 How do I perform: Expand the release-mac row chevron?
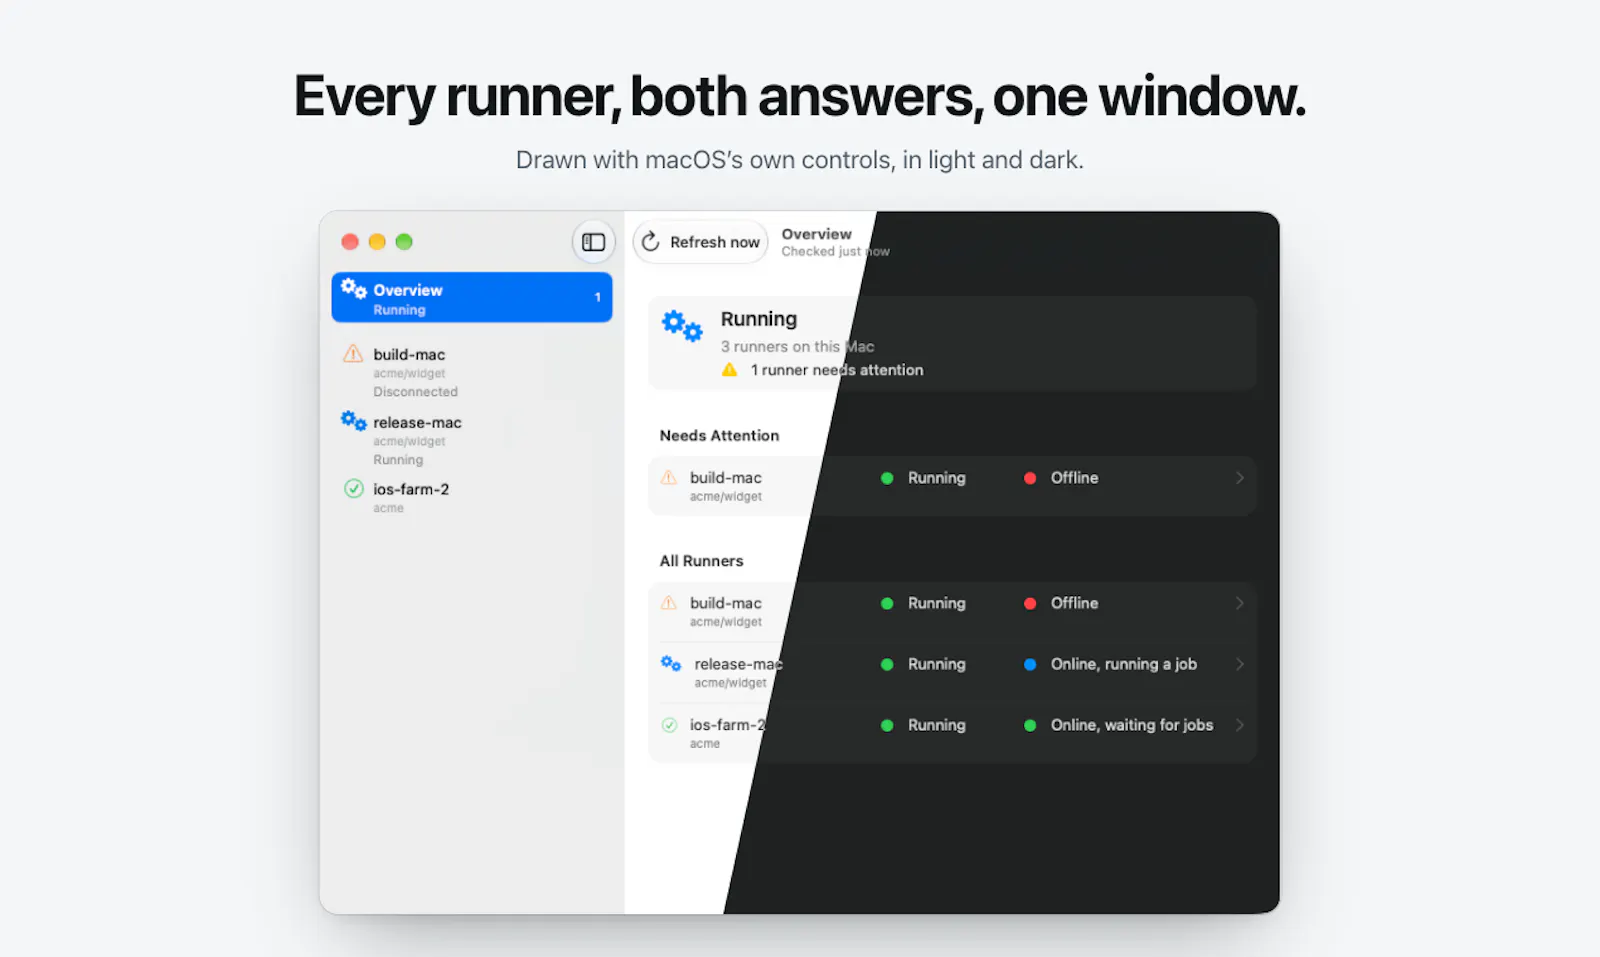point(1239,664)
